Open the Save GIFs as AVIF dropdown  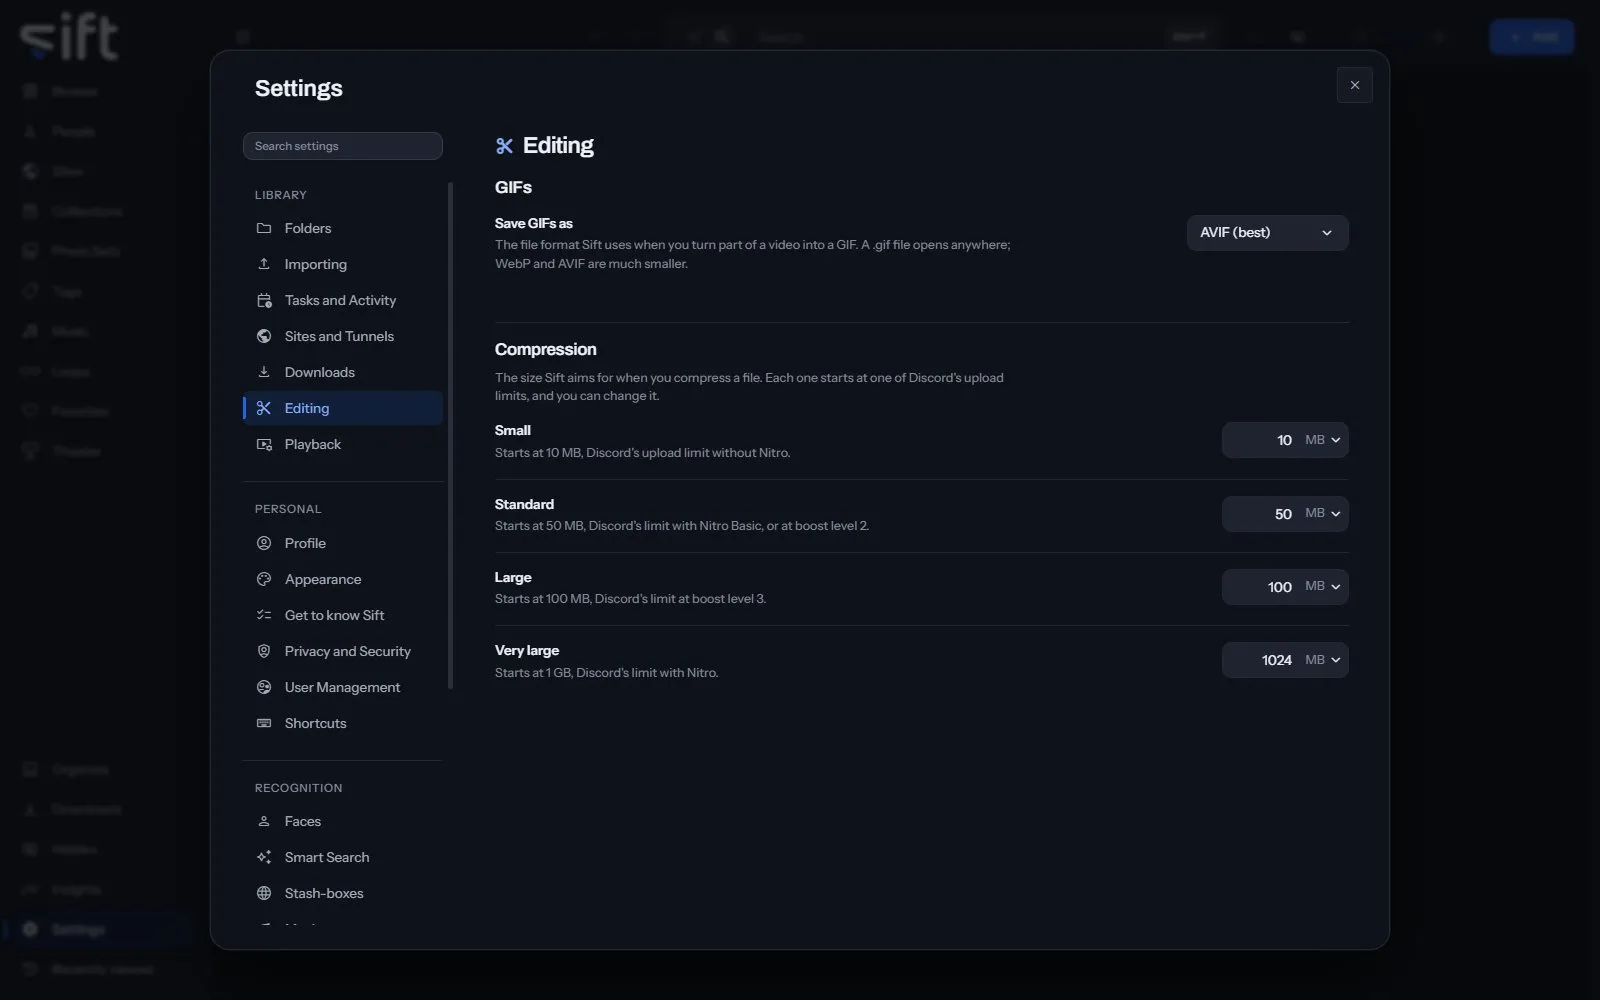click(x=1267, y=233)
